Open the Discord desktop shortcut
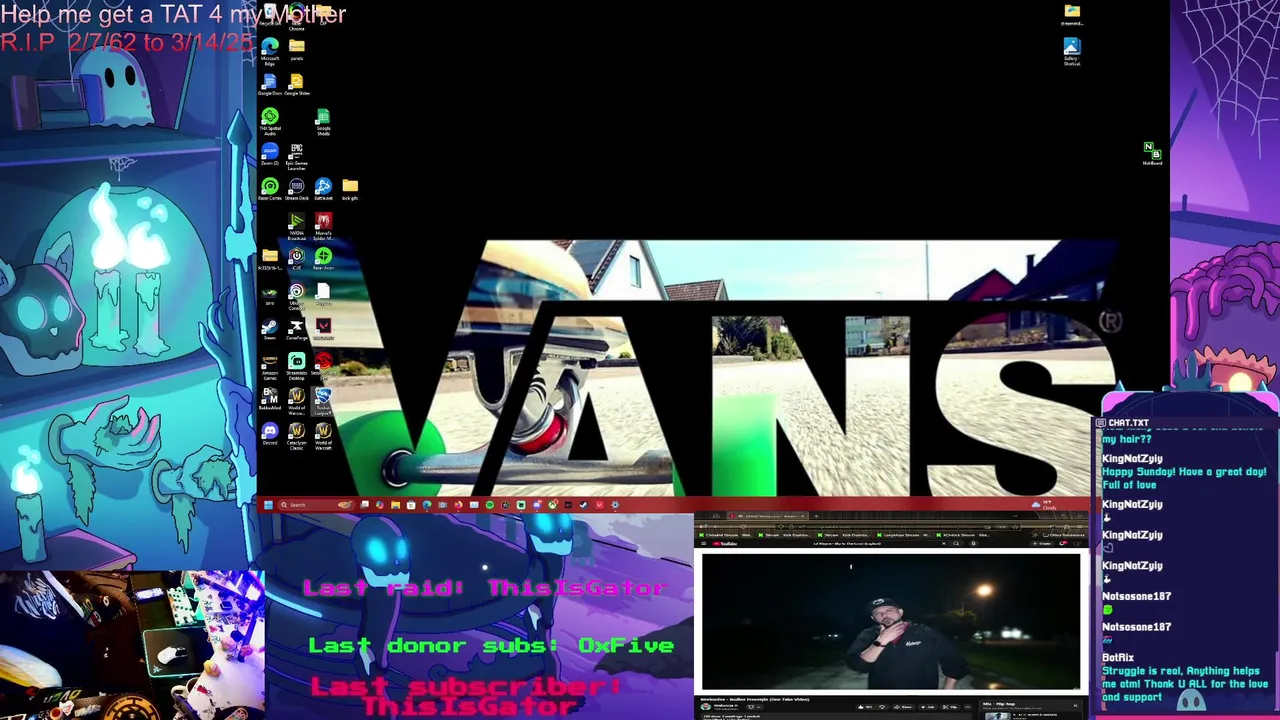The height and width of the screenshot is (720, 1280). pyautogui.click(x=270, y=435)
